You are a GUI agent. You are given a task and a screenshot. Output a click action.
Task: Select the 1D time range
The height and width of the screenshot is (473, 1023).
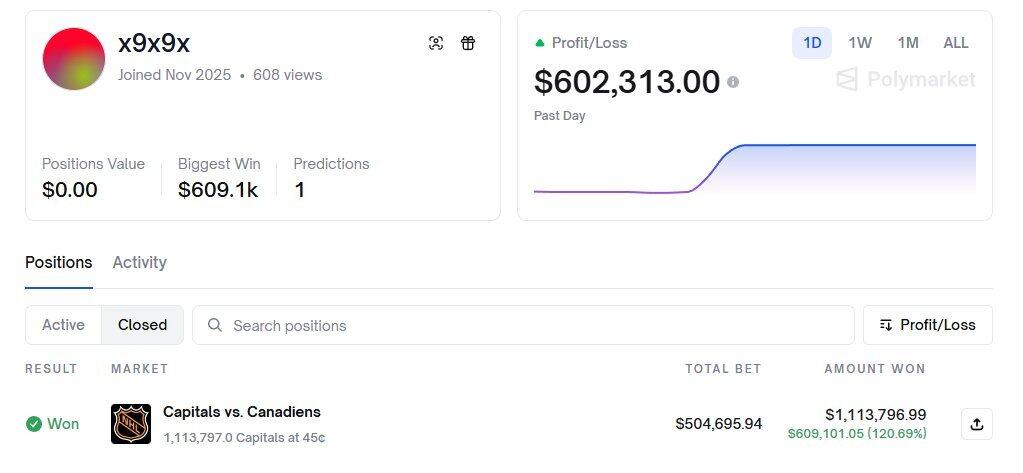(x=812, y=43)
